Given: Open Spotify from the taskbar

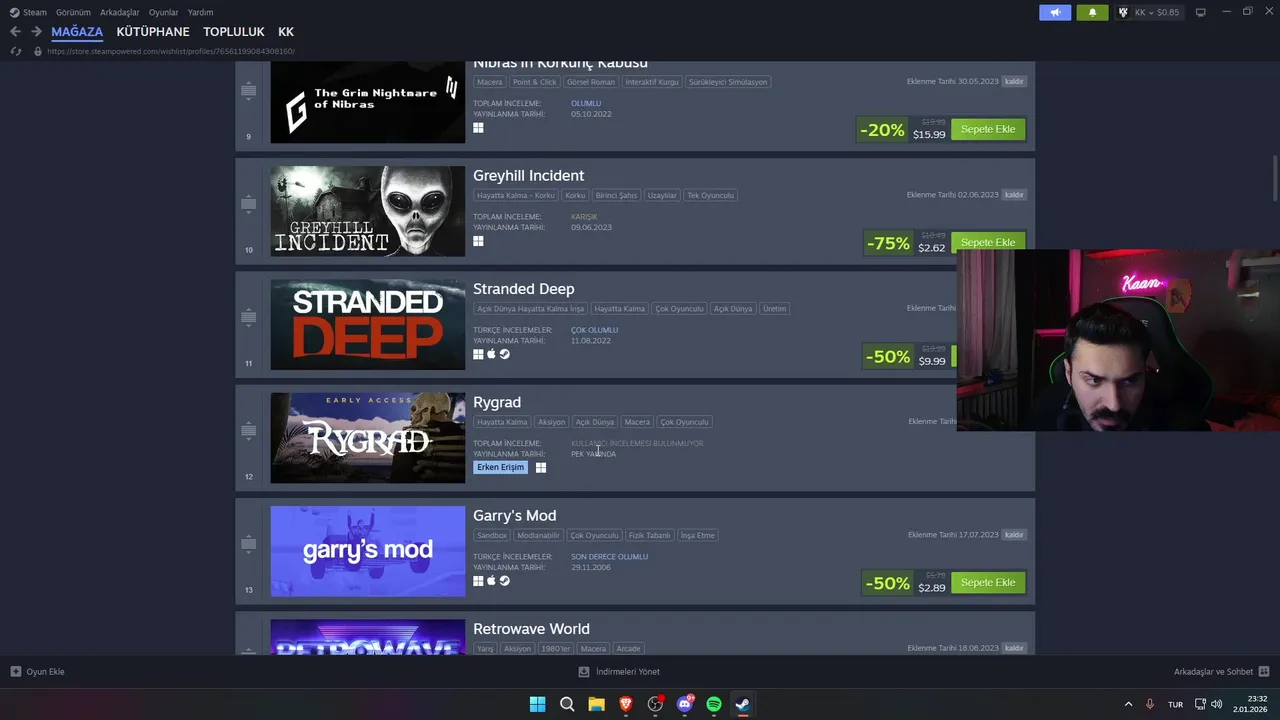Looking at the screenshot, I should [x=714, y=704].
